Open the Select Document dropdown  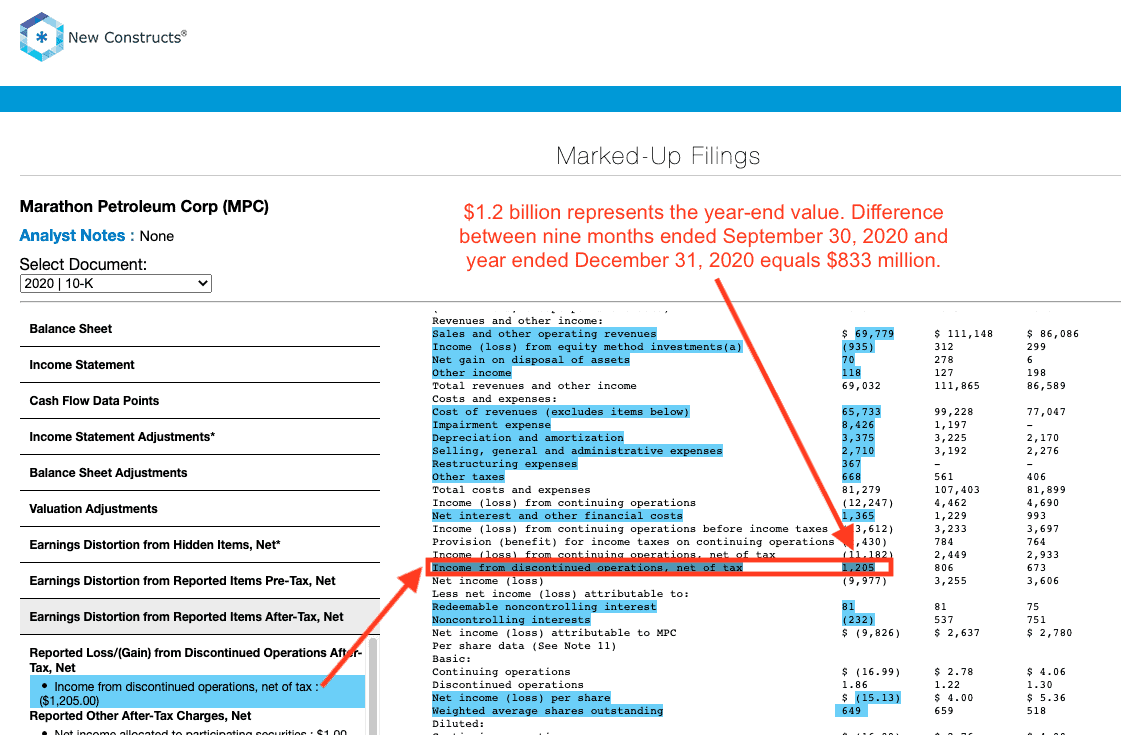coord(116,284)
